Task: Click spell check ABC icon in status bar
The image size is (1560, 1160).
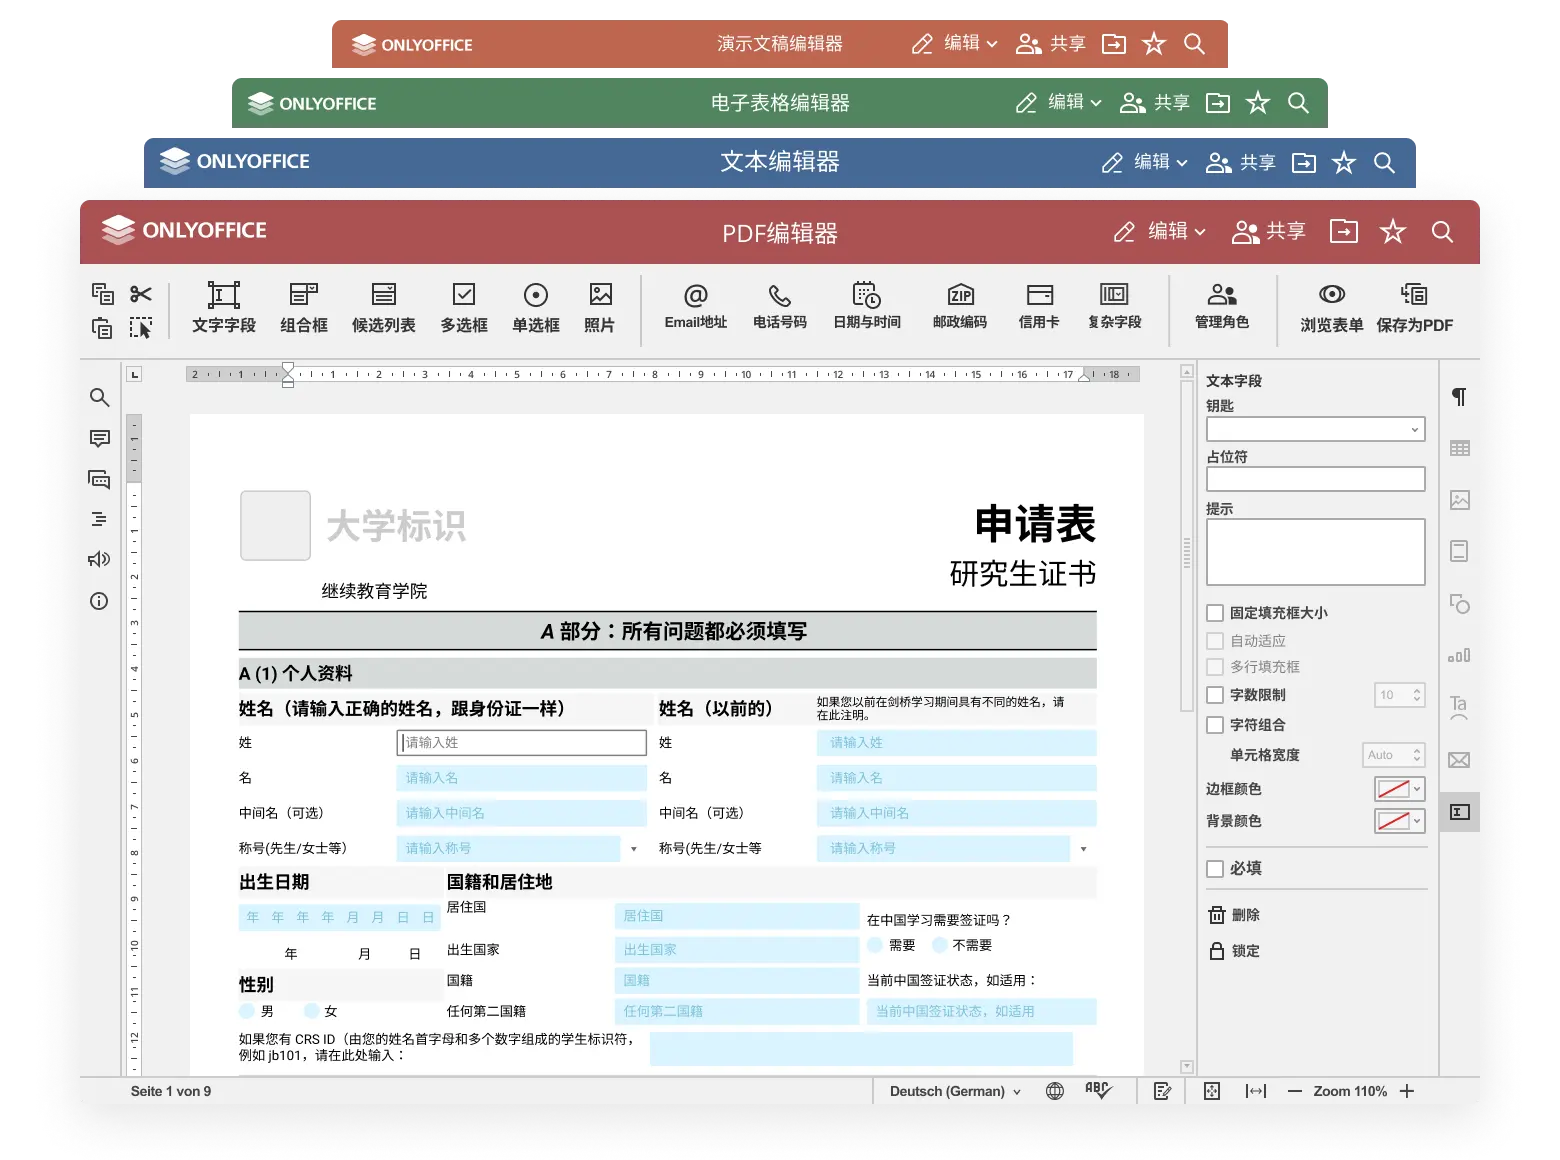Action: pyautogui.click(x=1097, y=1090)
